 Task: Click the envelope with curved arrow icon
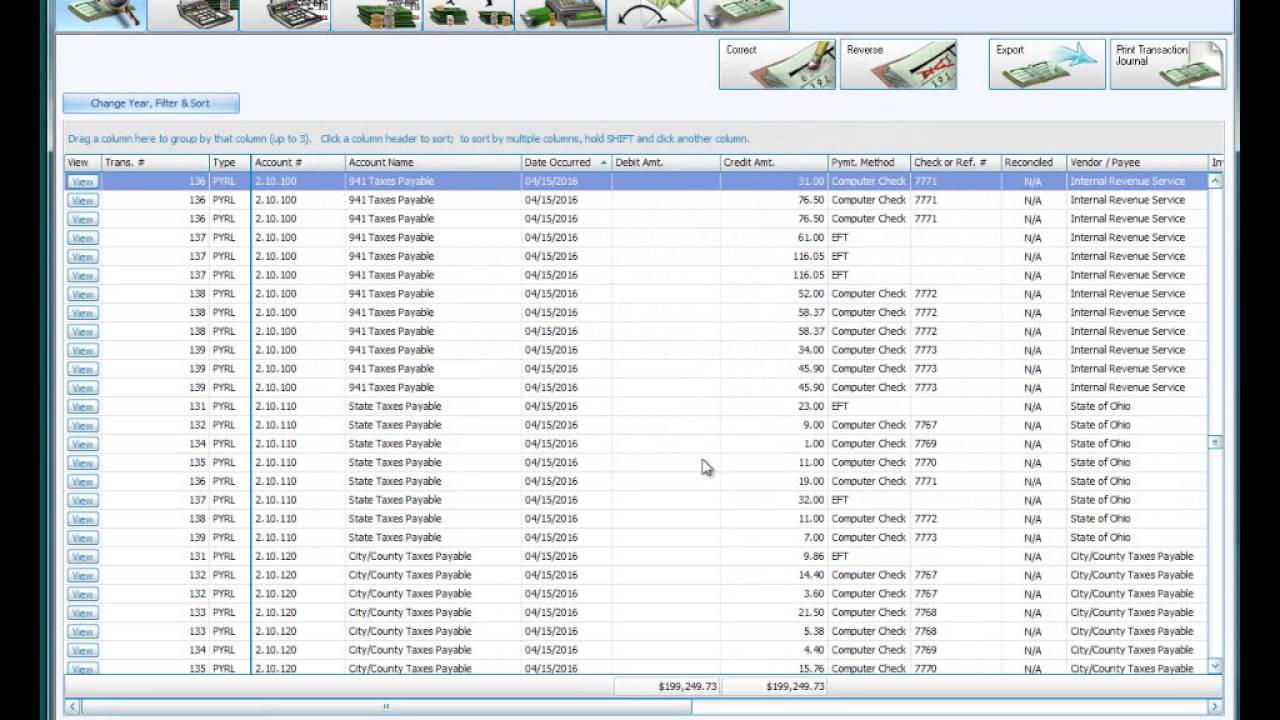[x=652, y=14]
